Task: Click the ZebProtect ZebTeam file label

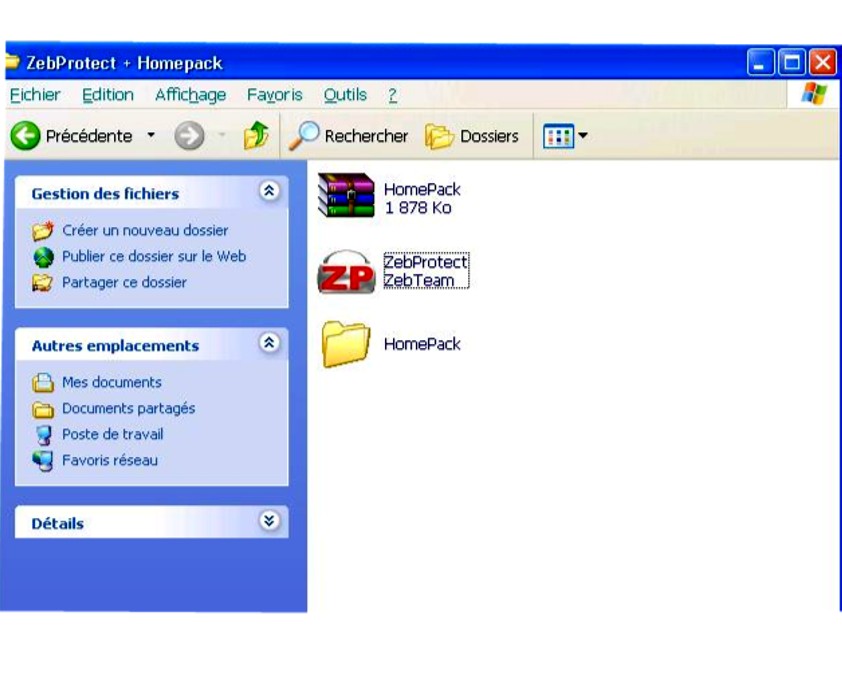Action: 426,271
